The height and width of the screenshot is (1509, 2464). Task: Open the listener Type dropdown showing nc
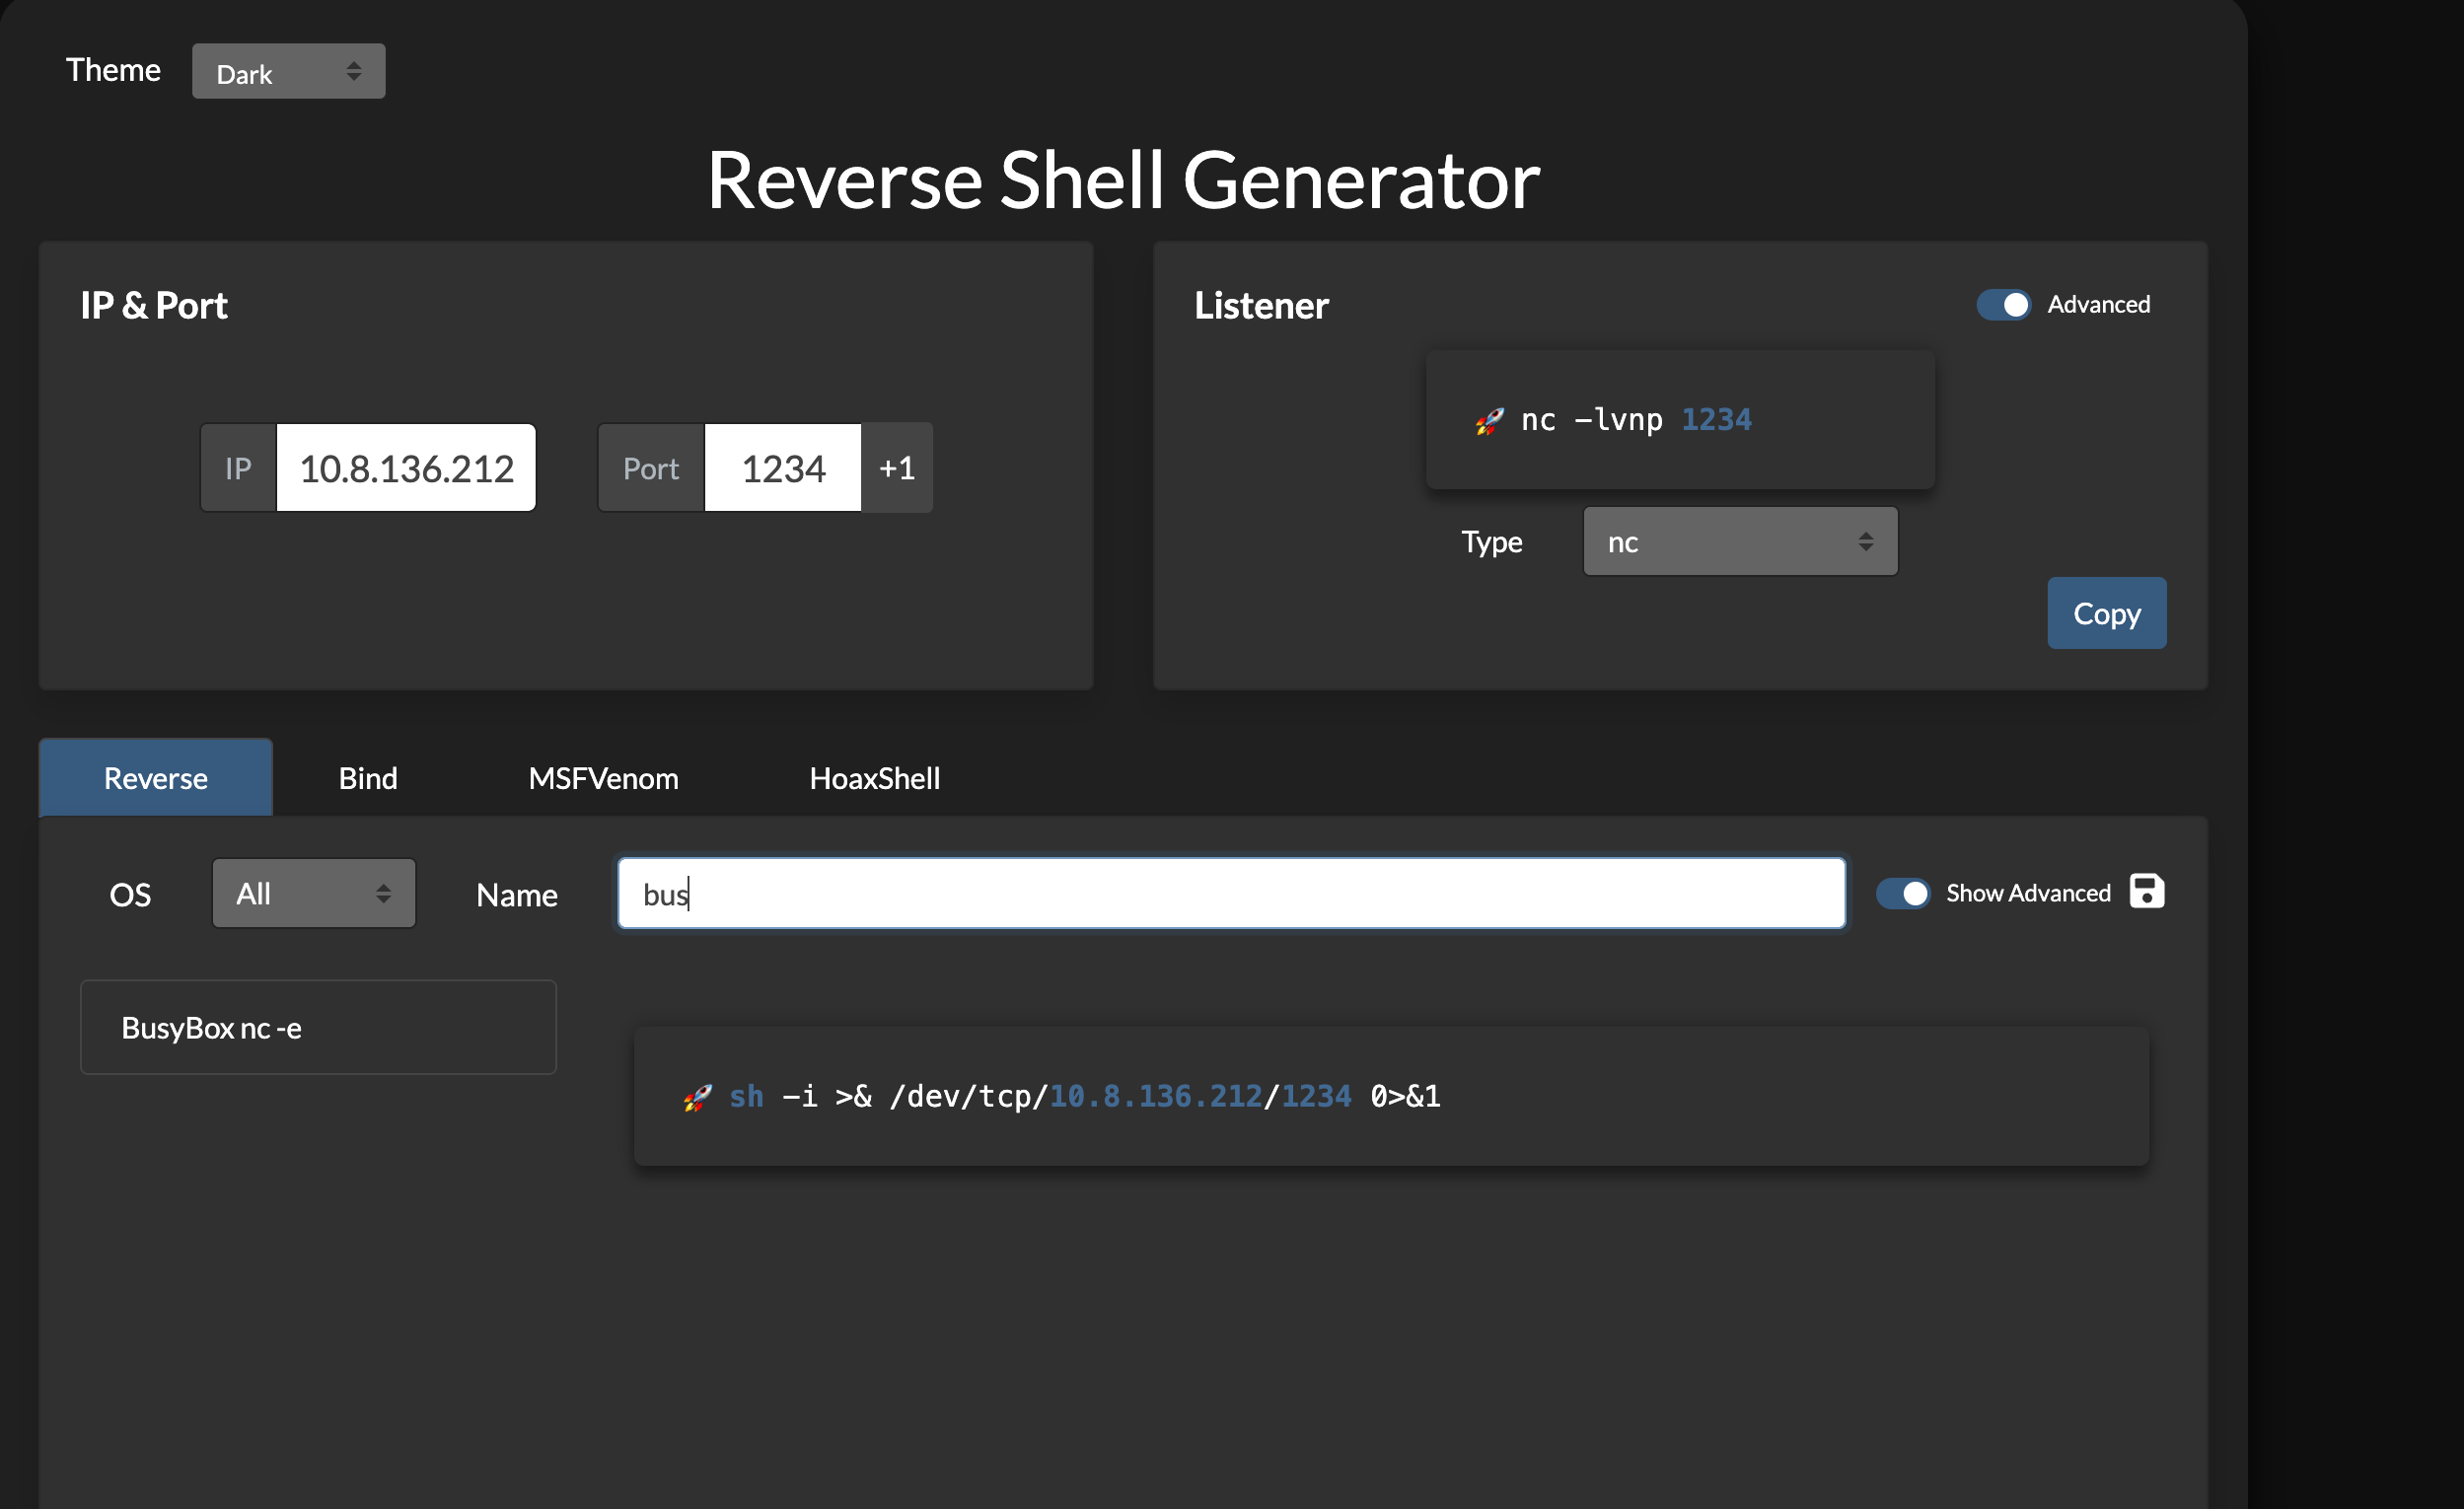click(1739, 542)
